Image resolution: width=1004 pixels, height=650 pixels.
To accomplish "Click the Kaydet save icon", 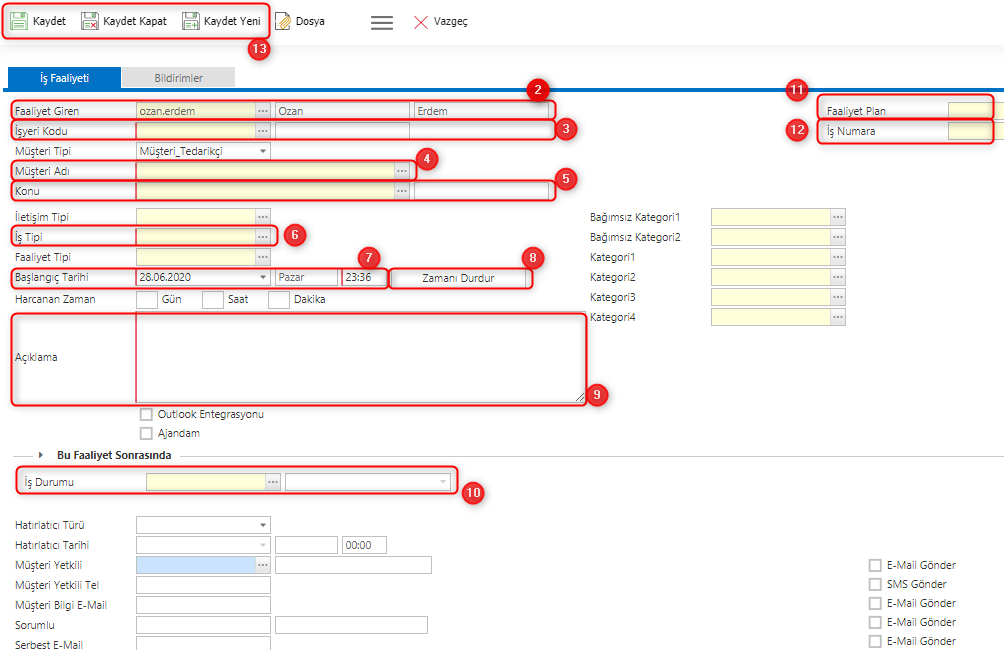I will [x=17, y=18].
